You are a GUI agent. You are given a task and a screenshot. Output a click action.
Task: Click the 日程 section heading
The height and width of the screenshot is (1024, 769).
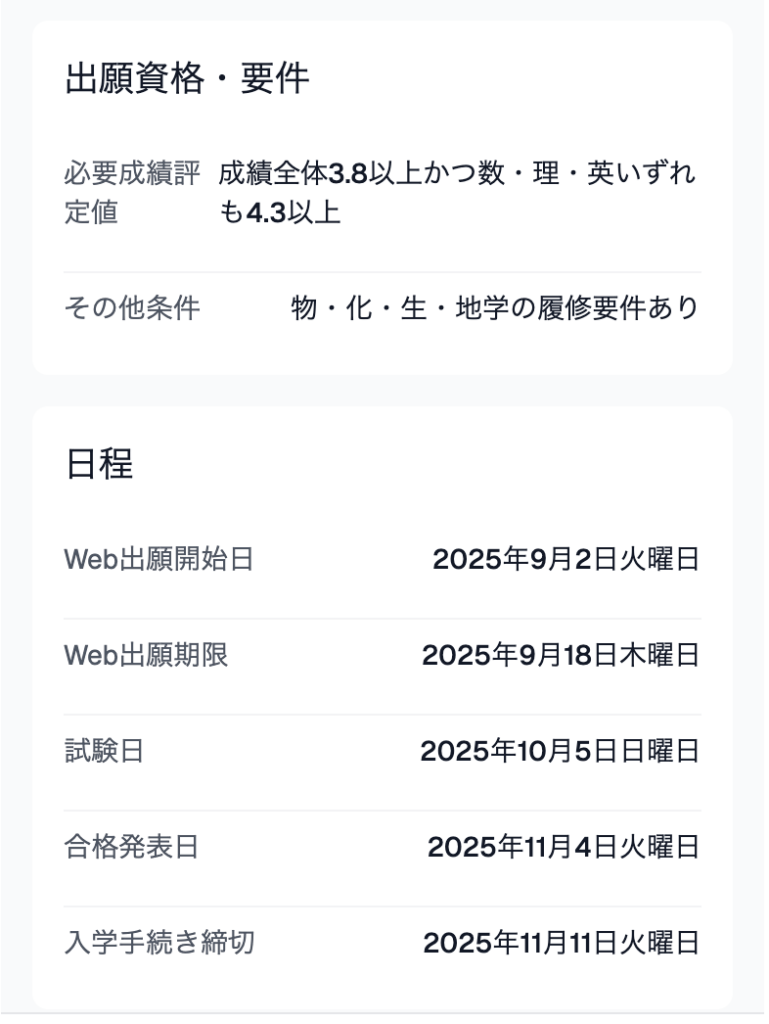[x=99, y=464]
